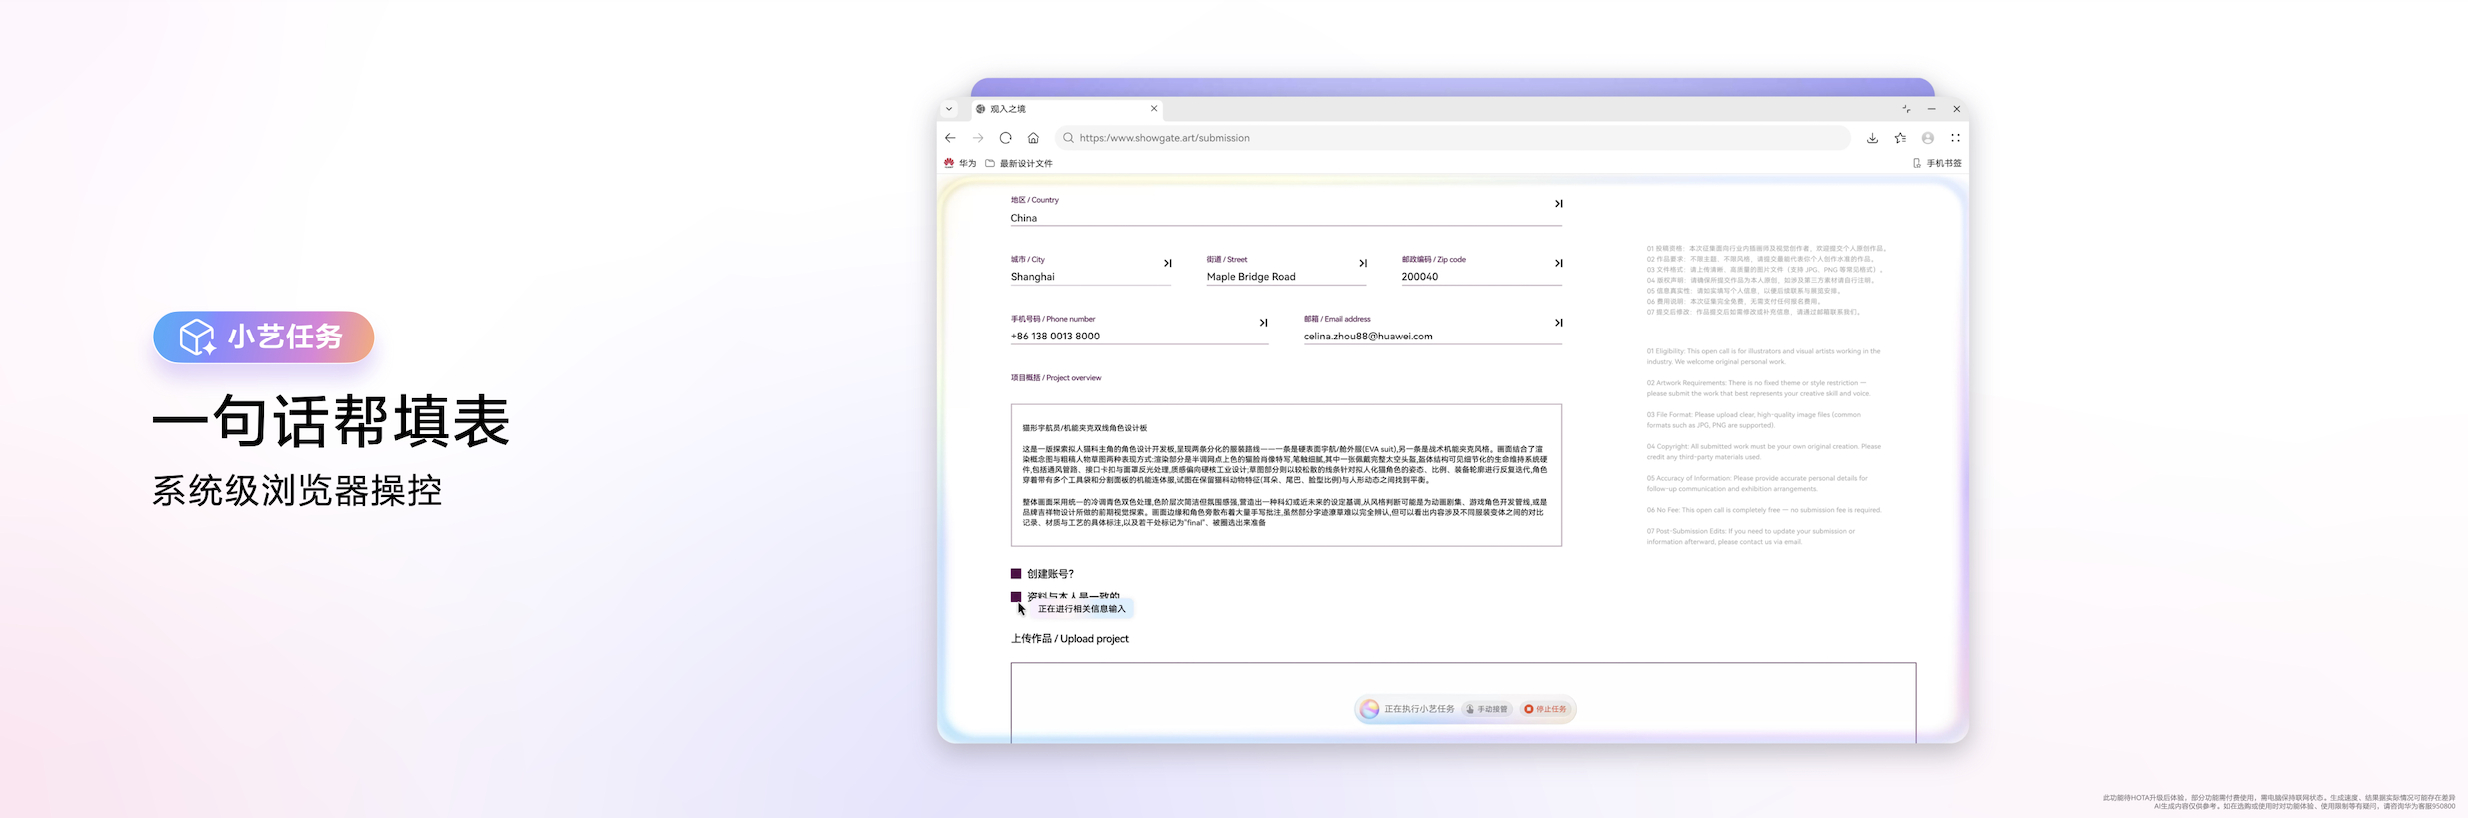Click the Phone number field arrow icon
This screenshot has height=818, width=2468.
click(x=1263, y=323)
